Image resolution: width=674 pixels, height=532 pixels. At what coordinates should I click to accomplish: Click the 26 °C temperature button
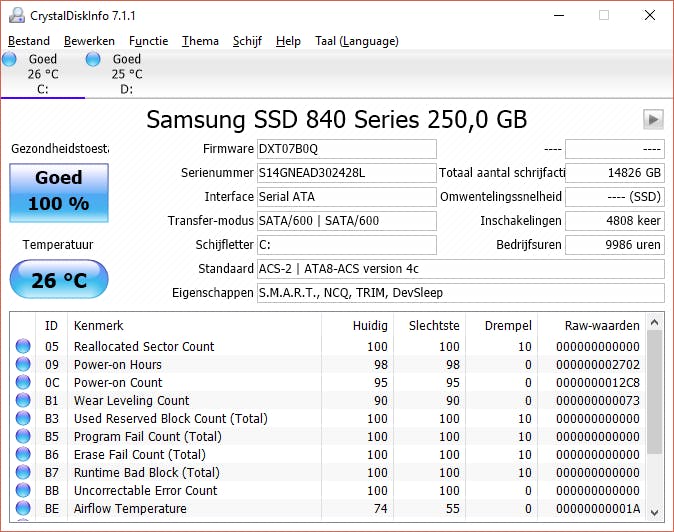(x=59, y=280)
